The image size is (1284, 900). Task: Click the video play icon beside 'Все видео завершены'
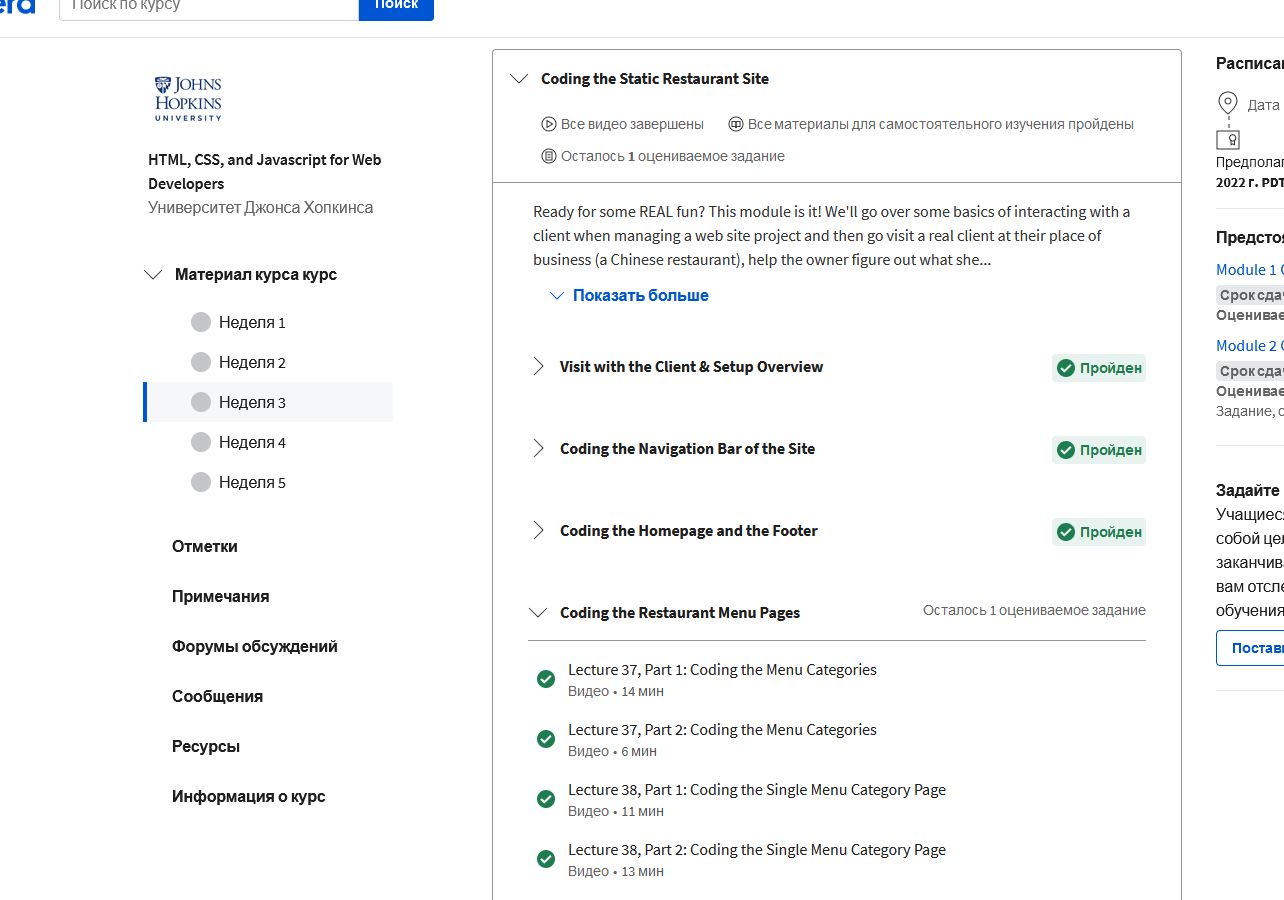click(x=548, y=125)
